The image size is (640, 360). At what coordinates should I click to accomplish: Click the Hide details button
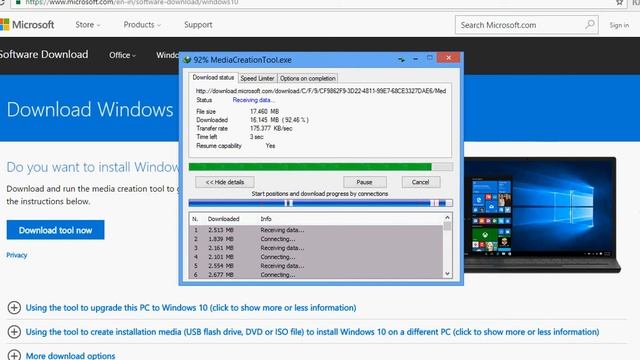(x=224, y=182)
